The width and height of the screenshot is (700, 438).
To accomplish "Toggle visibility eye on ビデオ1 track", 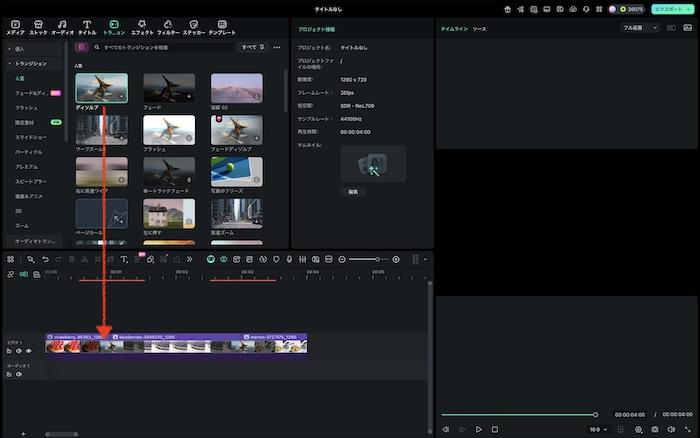I will (29, 351).
